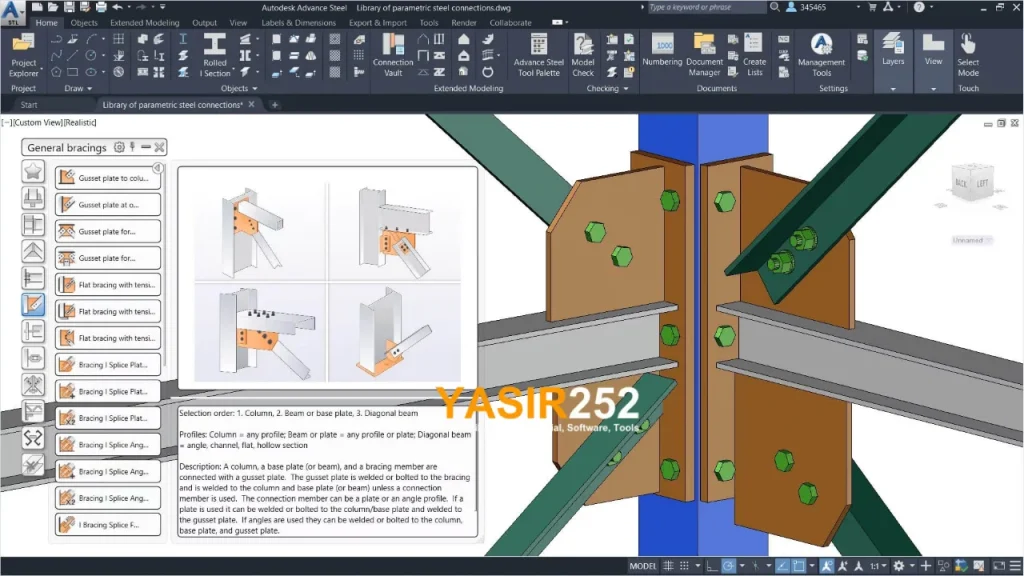Screen dimensions: 1024x576
Task: Open the Connection Vault
Action: [392, 55]
